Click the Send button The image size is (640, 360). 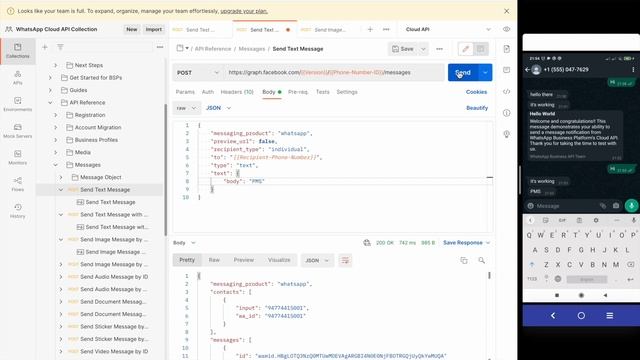tap(463, 73)
